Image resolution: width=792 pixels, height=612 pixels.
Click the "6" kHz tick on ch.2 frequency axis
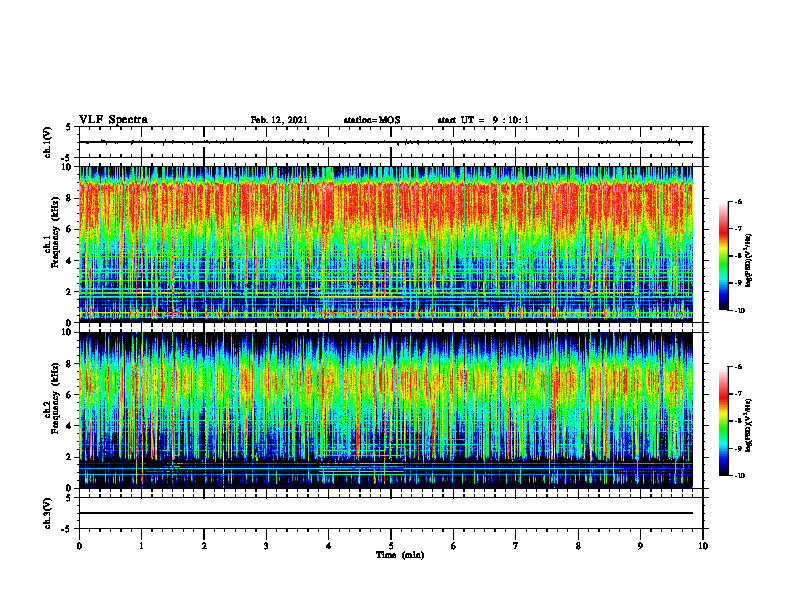coord(70,395)
